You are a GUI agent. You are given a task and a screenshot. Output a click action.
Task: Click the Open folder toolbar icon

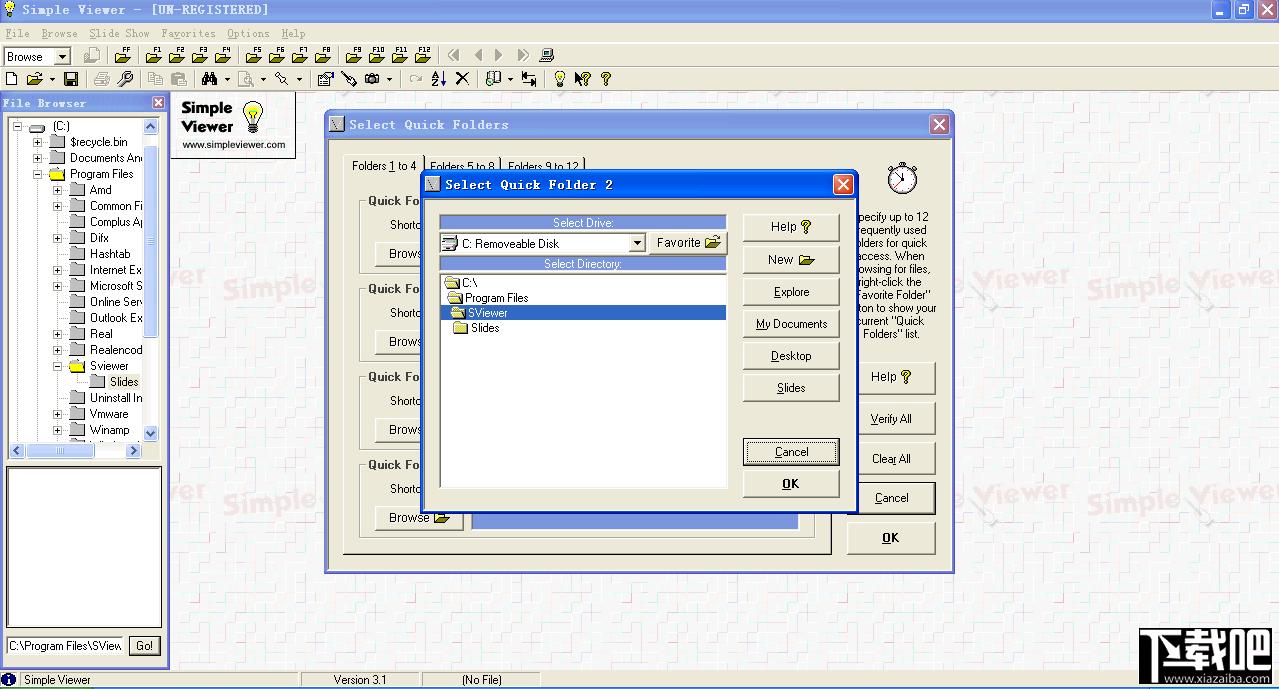click(34, 79)
